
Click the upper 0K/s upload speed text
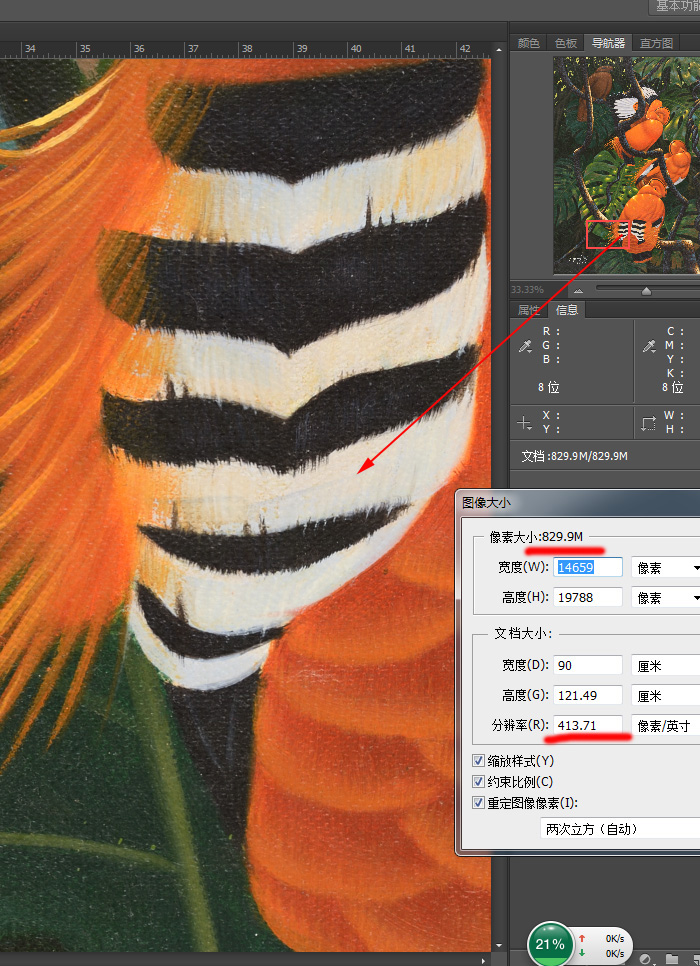614,938
